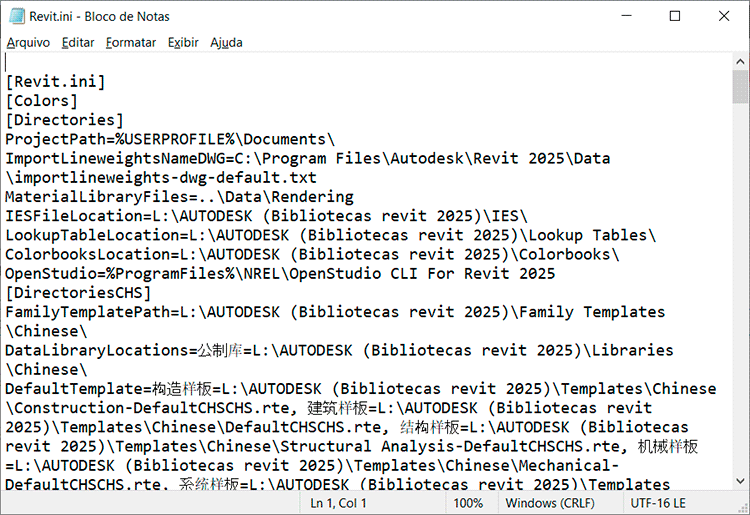Click the Windows (CRLF) status entry
The image size is (750, 515).
click(550, 503)
